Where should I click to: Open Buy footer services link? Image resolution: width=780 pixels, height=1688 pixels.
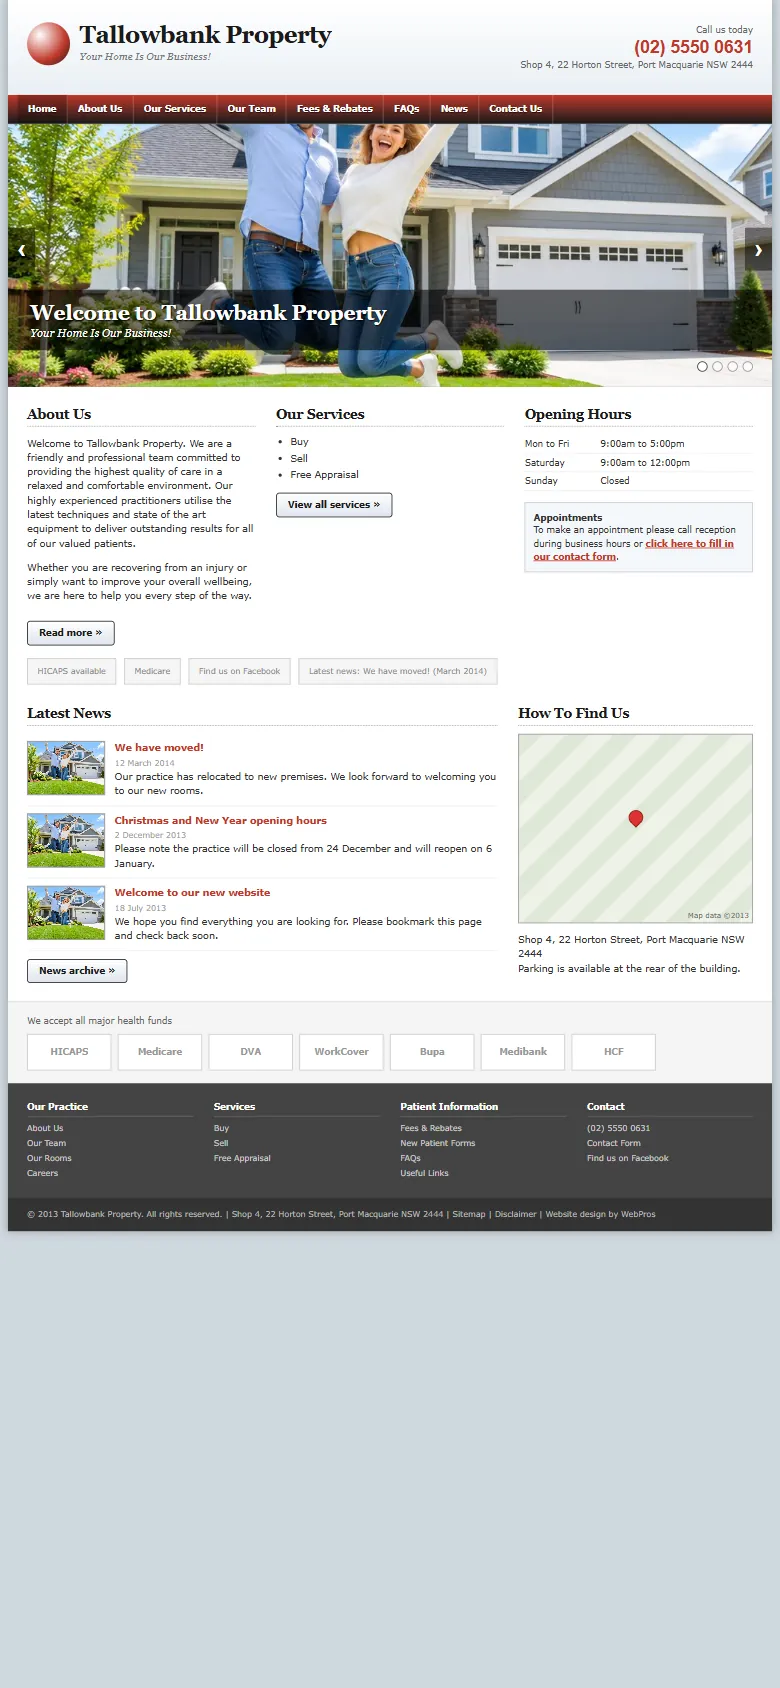click(221, 1128)
